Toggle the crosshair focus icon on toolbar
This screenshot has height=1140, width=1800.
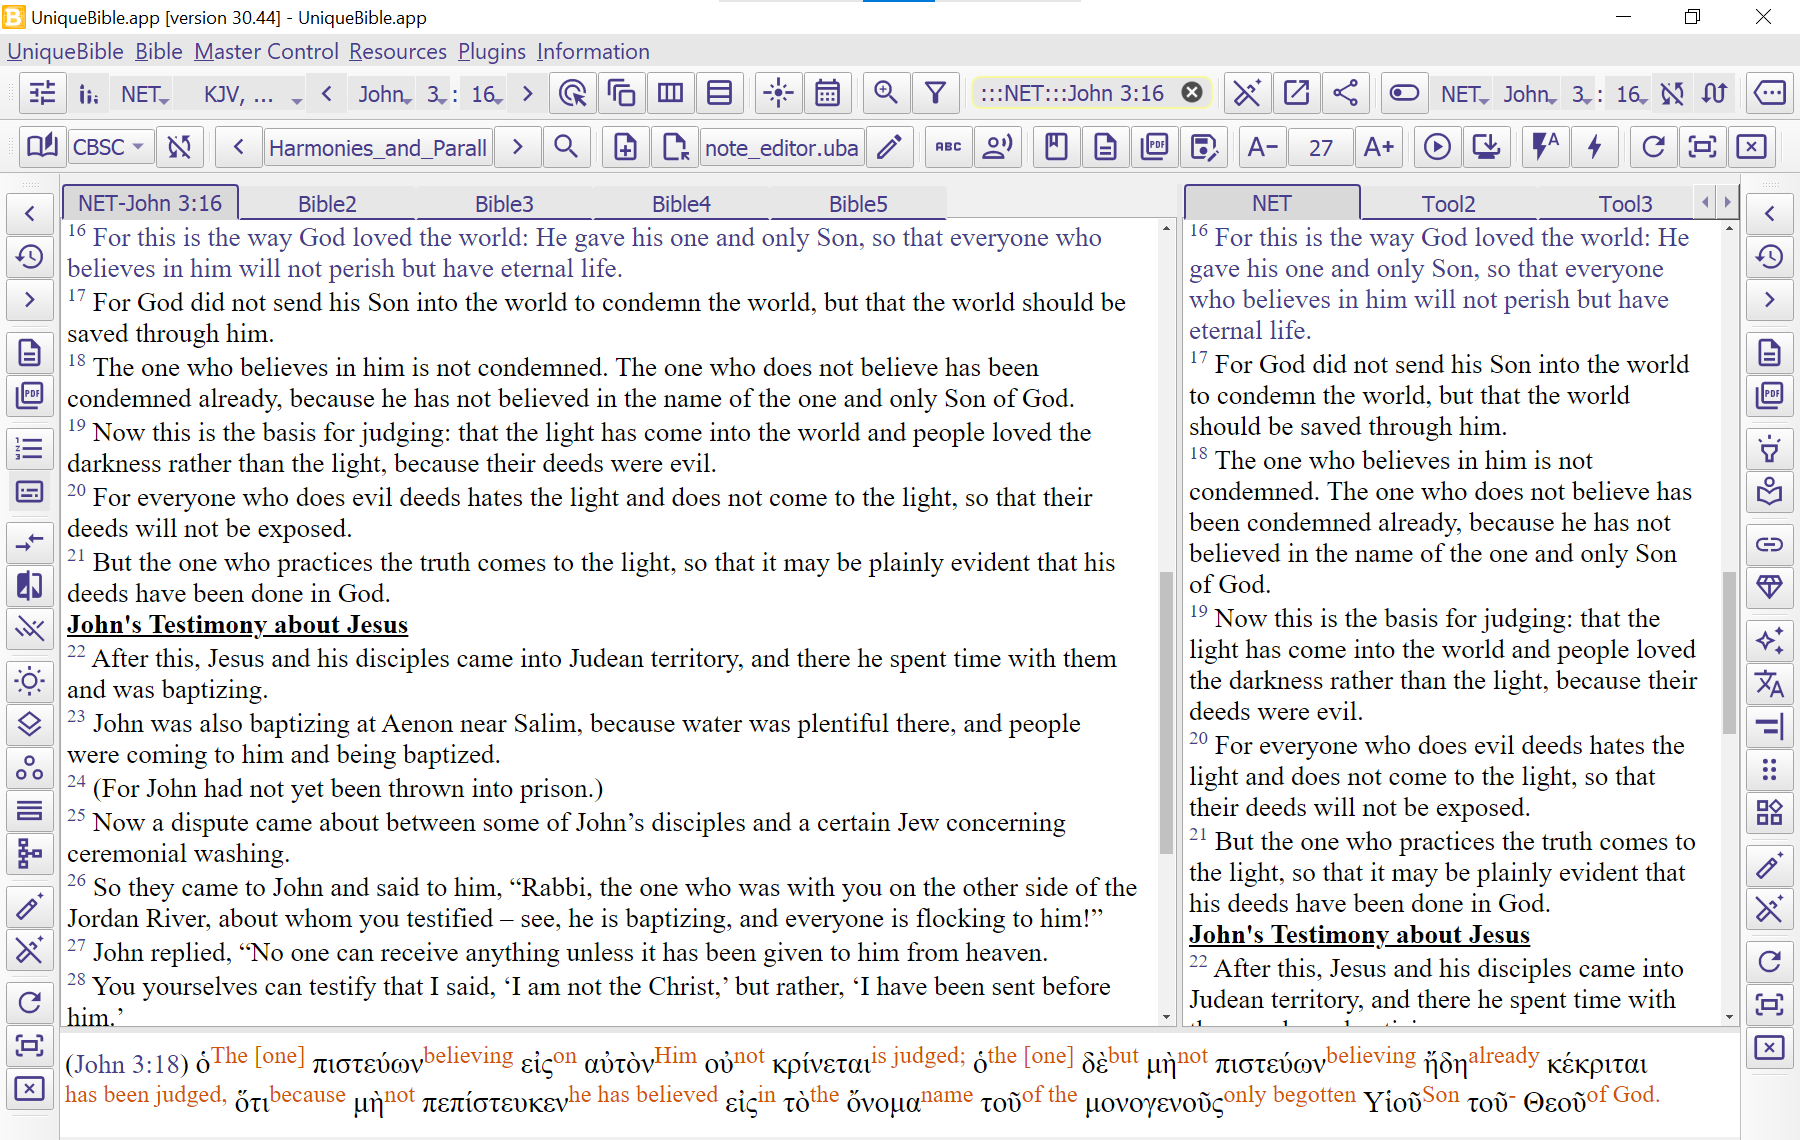(x=778, y=94)
